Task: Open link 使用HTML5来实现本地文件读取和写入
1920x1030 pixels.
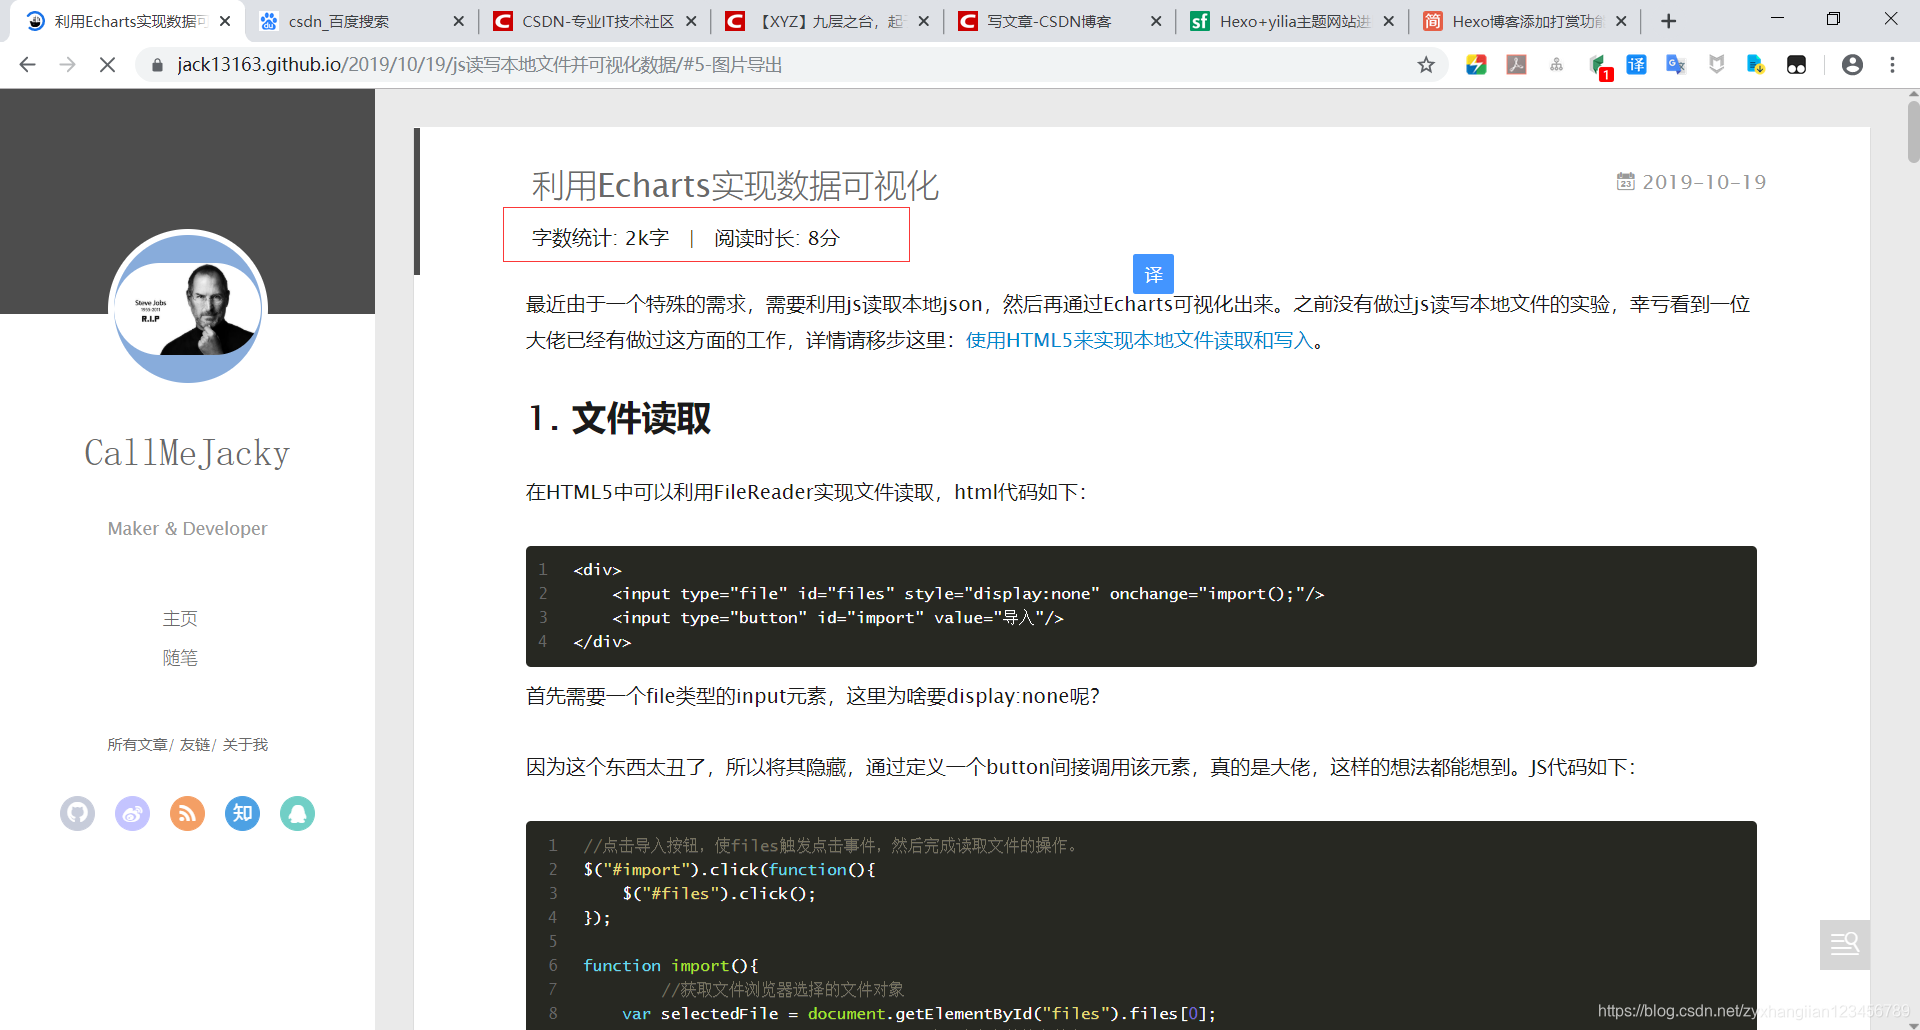Action: click(x=1139, y=340)
